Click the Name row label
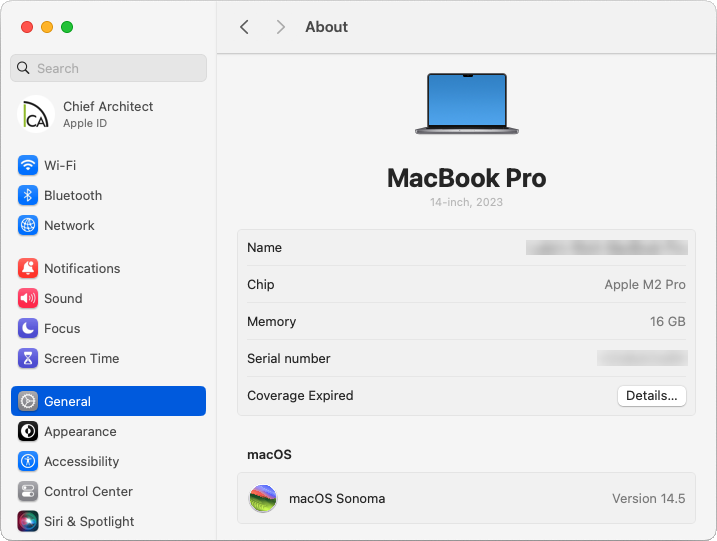717x541 pixels. (x=264, y=247)
